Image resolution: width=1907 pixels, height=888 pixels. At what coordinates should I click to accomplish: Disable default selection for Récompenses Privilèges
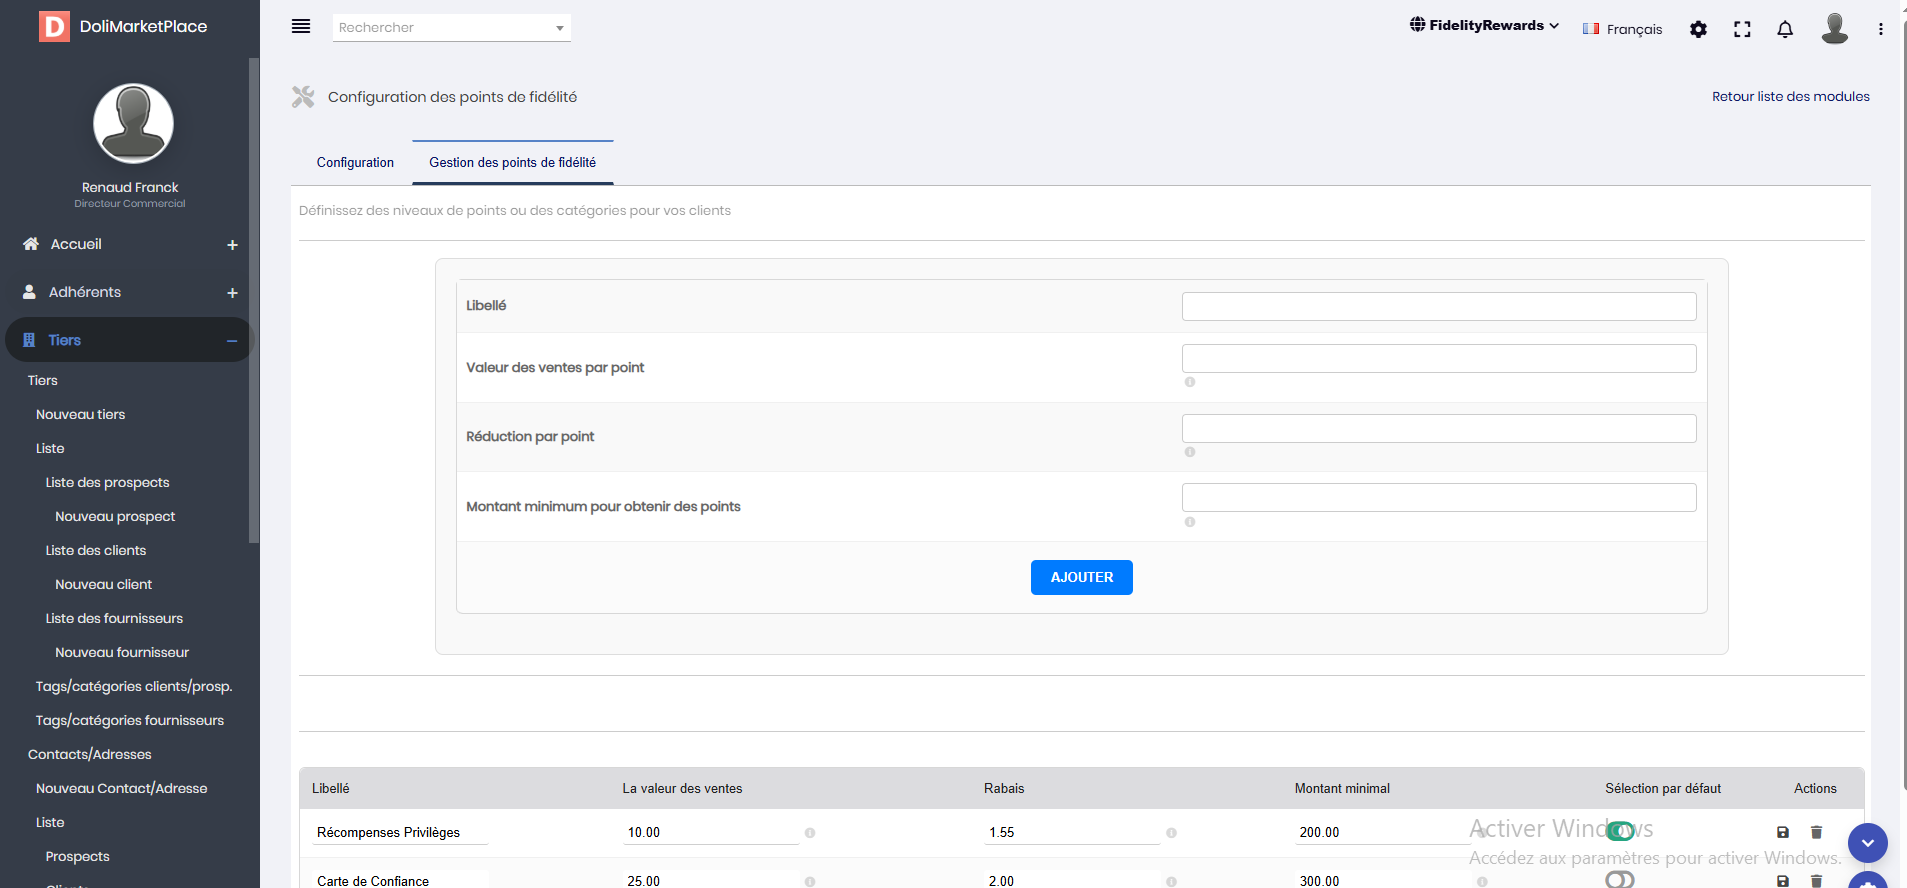pyautogui.click(x=1620, y=831)
